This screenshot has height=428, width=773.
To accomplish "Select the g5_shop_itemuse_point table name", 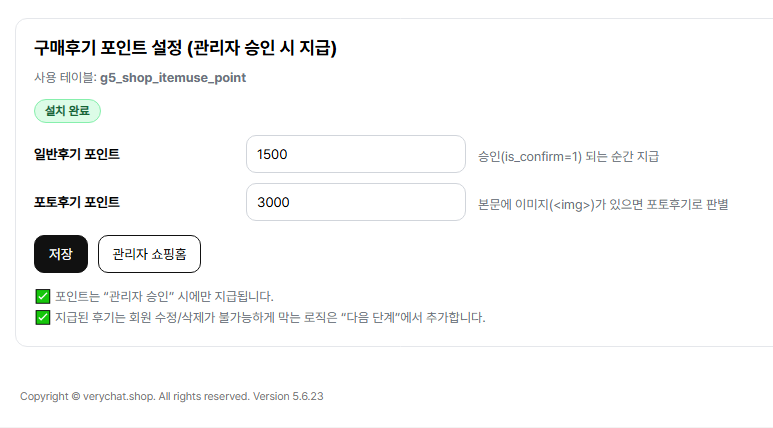I will point(173,77).
